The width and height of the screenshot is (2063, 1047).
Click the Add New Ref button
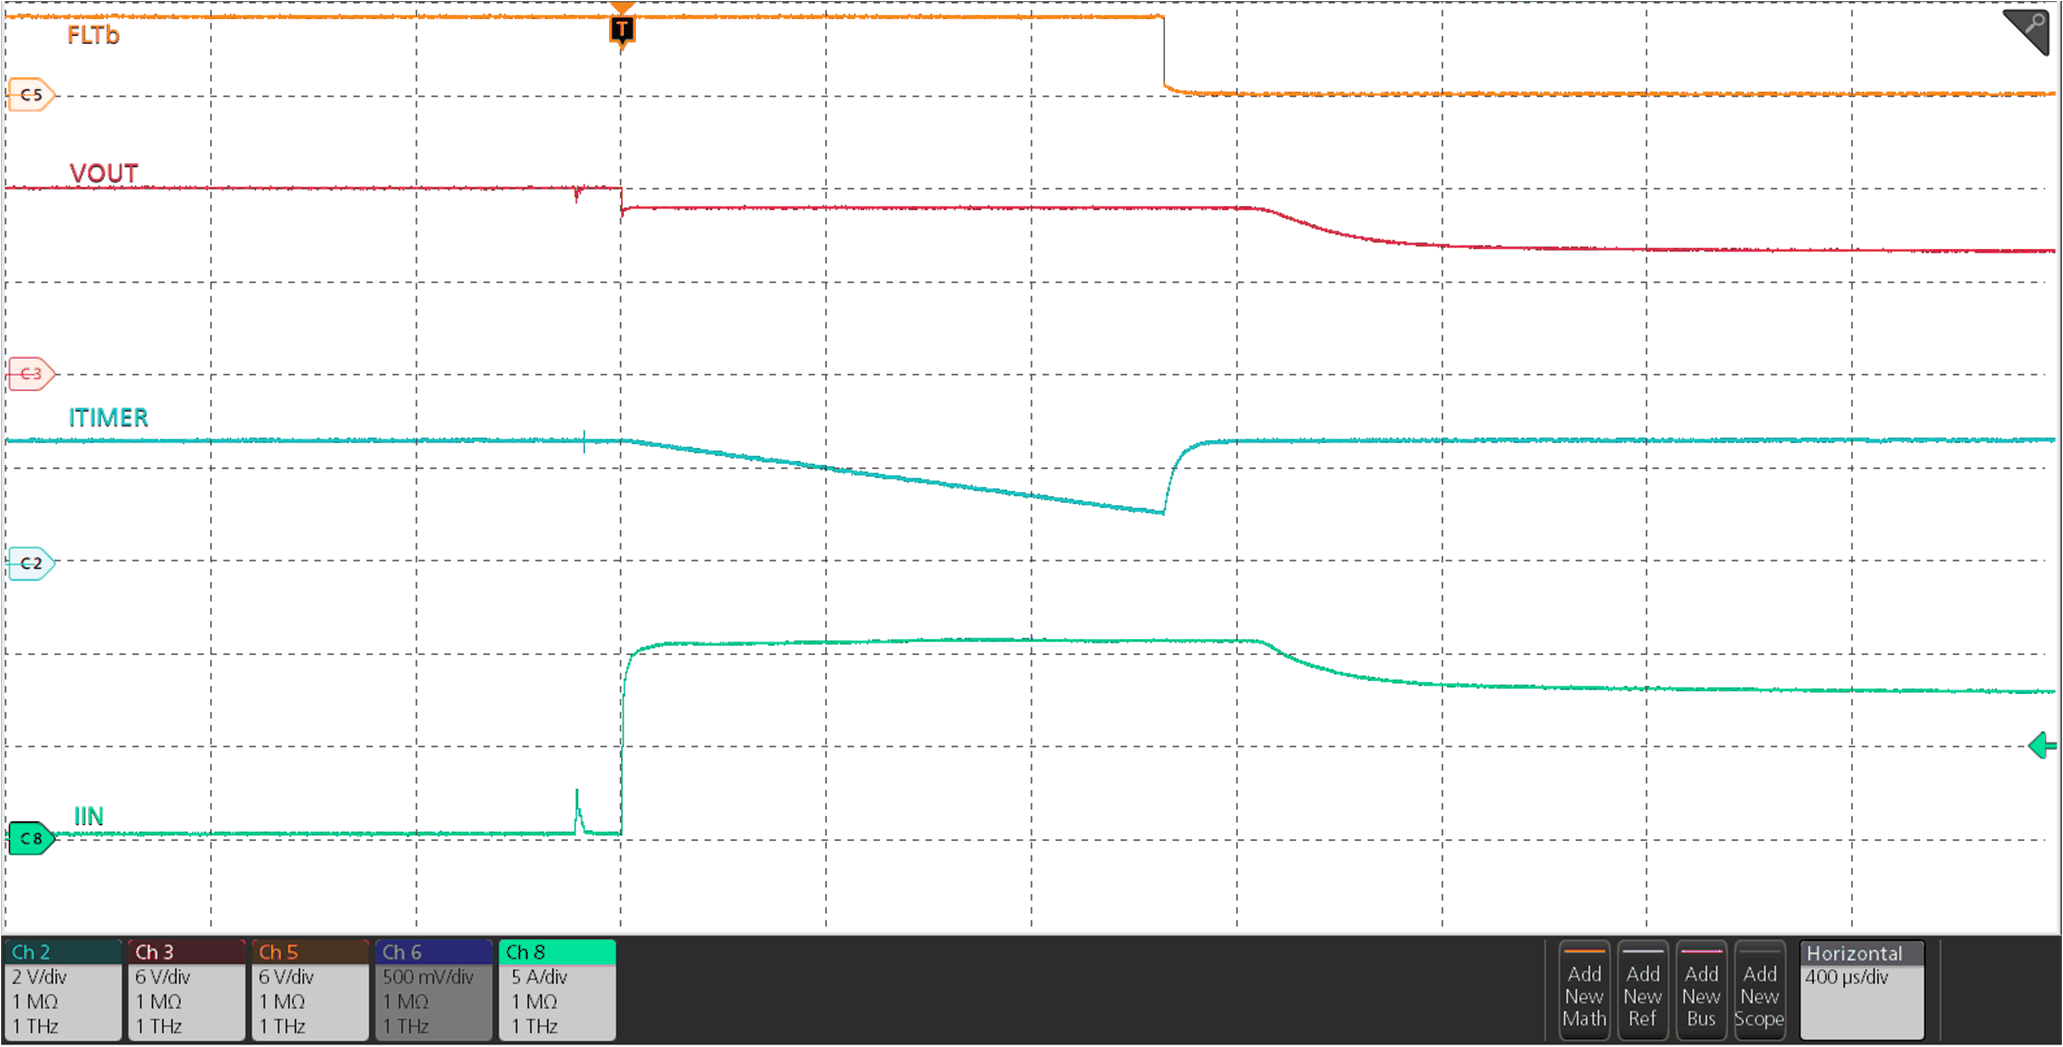tap(1643, 991)
